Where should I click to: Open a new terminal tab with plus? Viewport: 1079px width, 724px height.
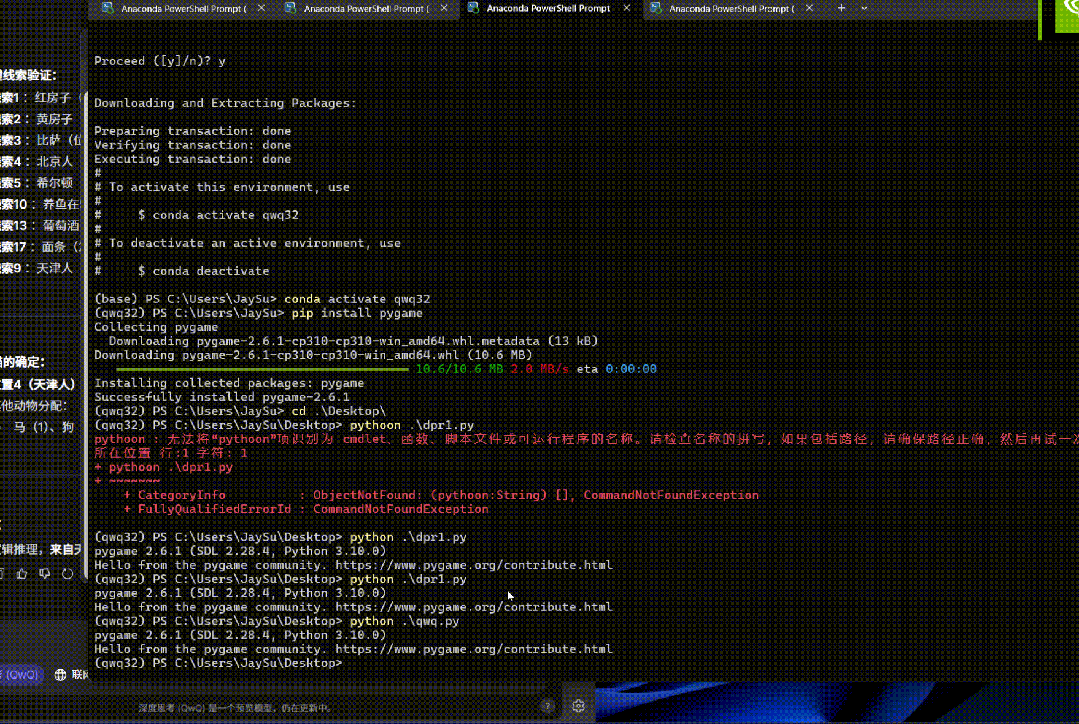841,8
